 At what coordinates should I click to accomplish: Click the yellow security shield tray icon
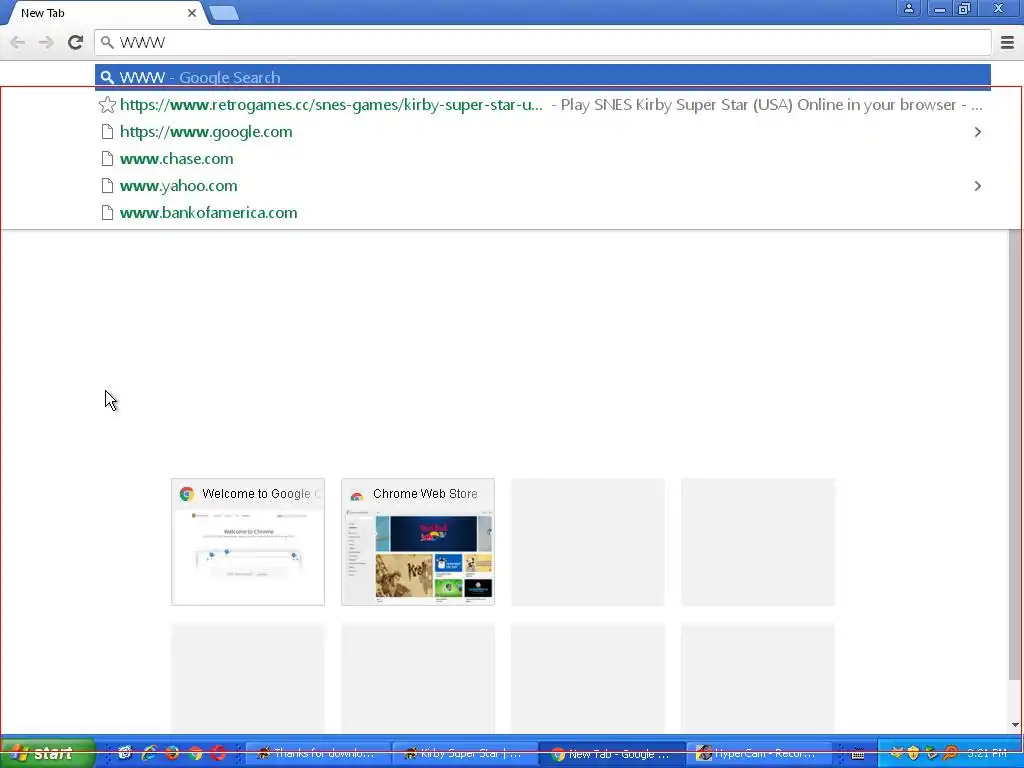pyautogui.click(x=914, y=753)
